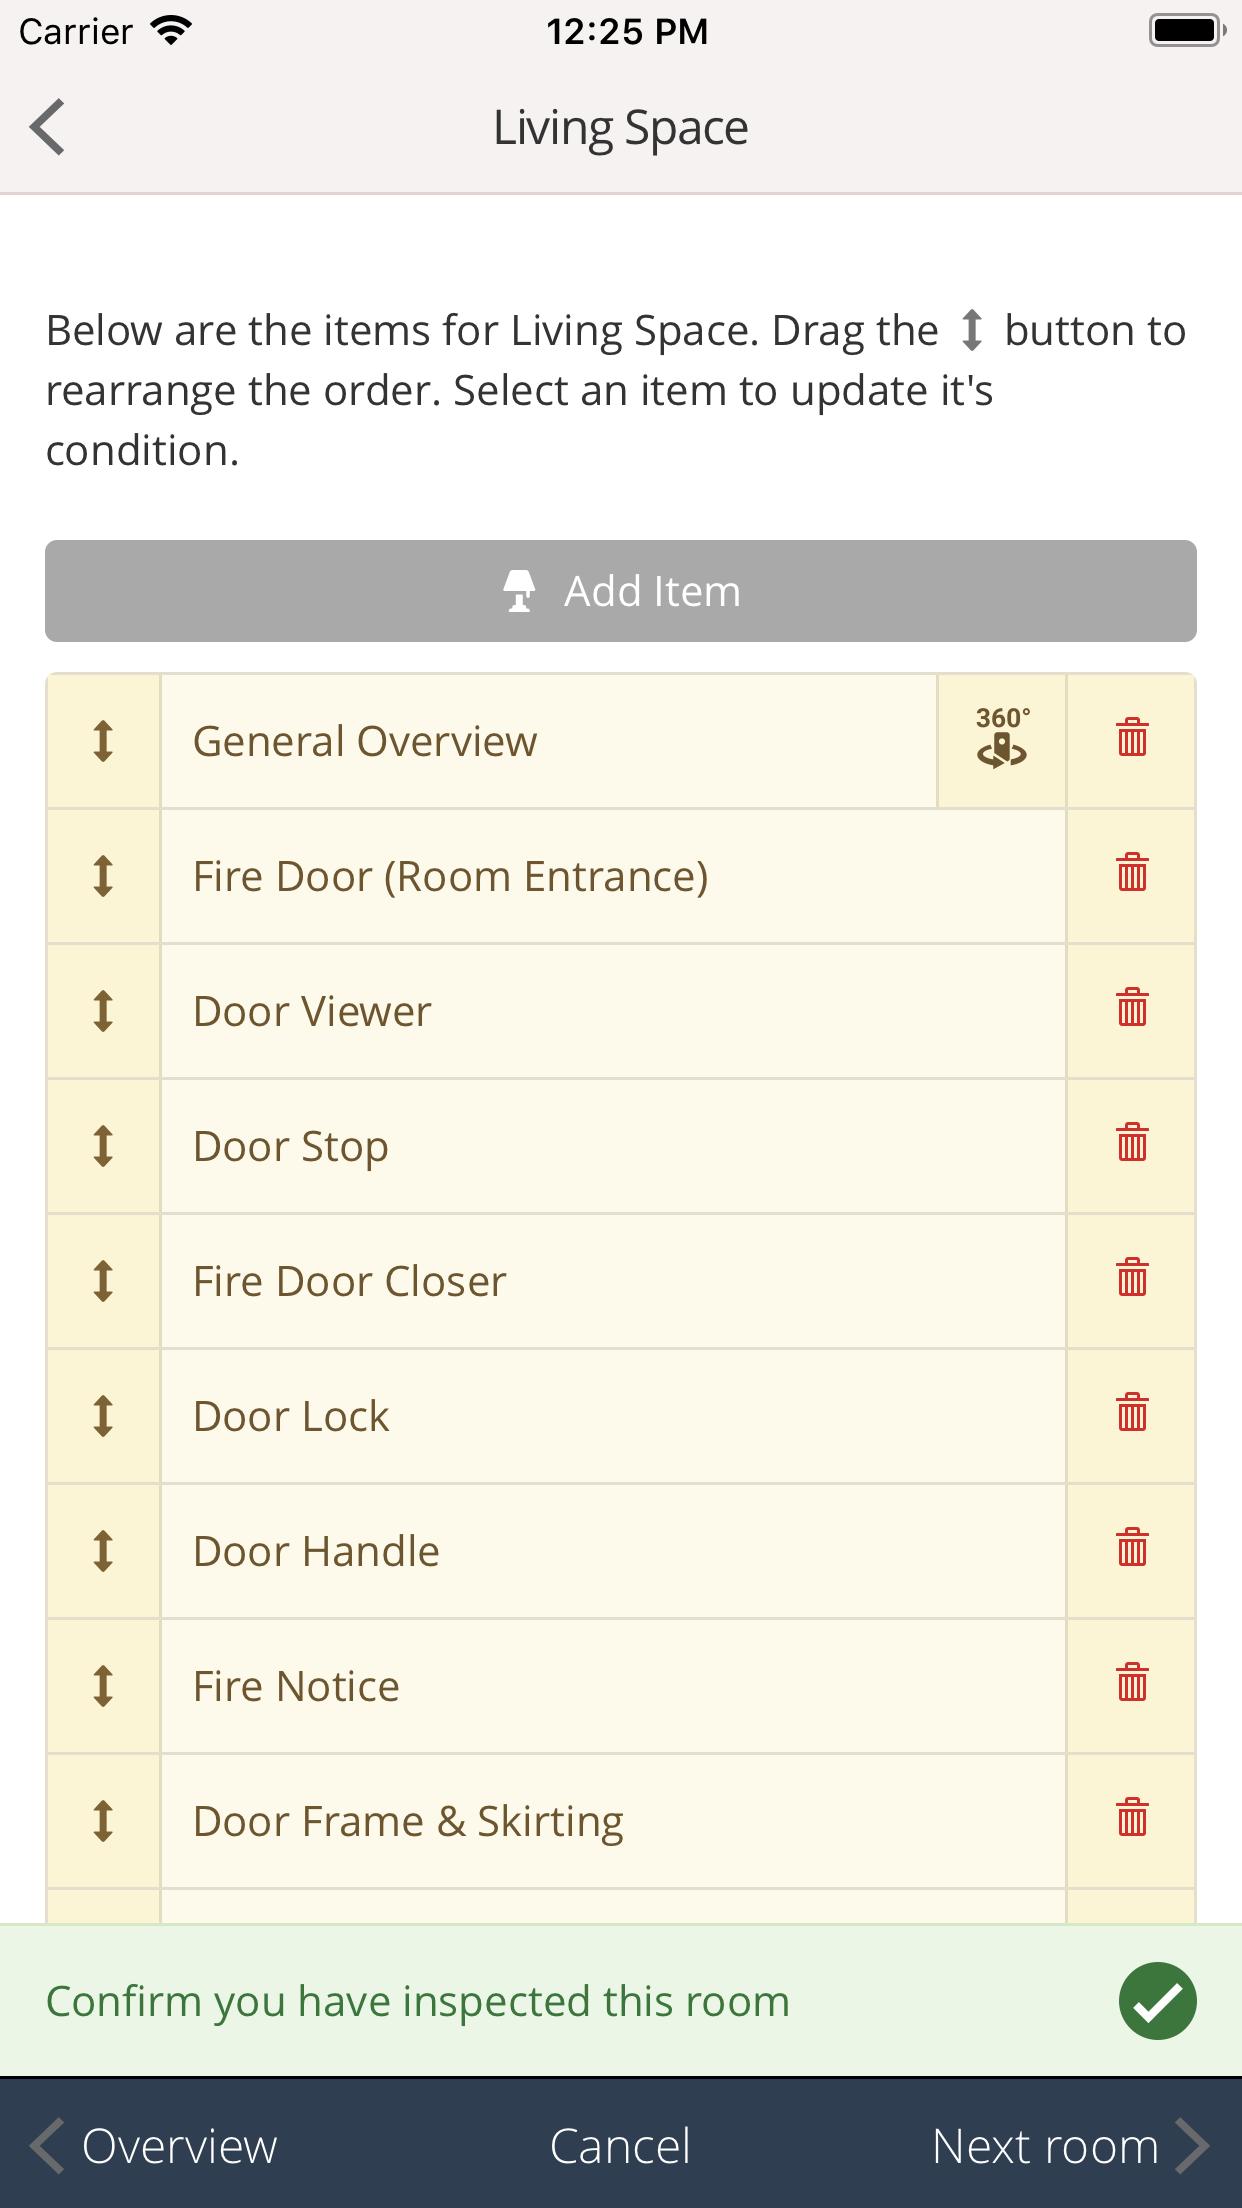The height and width of the screenshot is (2208, 1242).
Task: Tap reorder handle for Fire Door Closer
Action: point(103,1281)
